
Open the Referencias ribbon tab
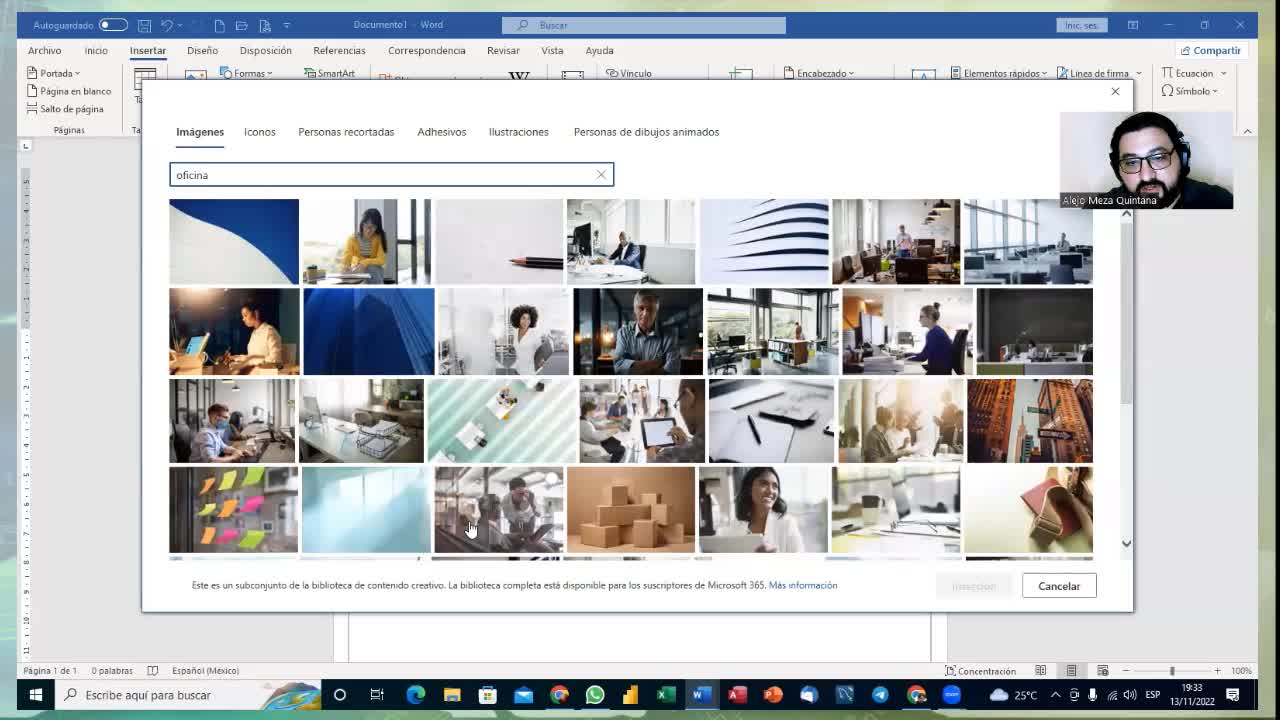pyautogui.click(x=339, y=50)
